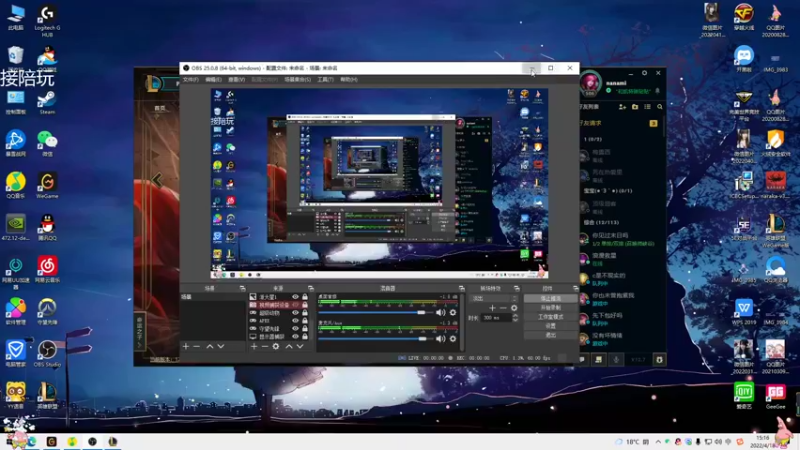Mute 麦克风/Aux speaker icon
The height and width of the screenshot is (450, 800).
coord(441,338)
